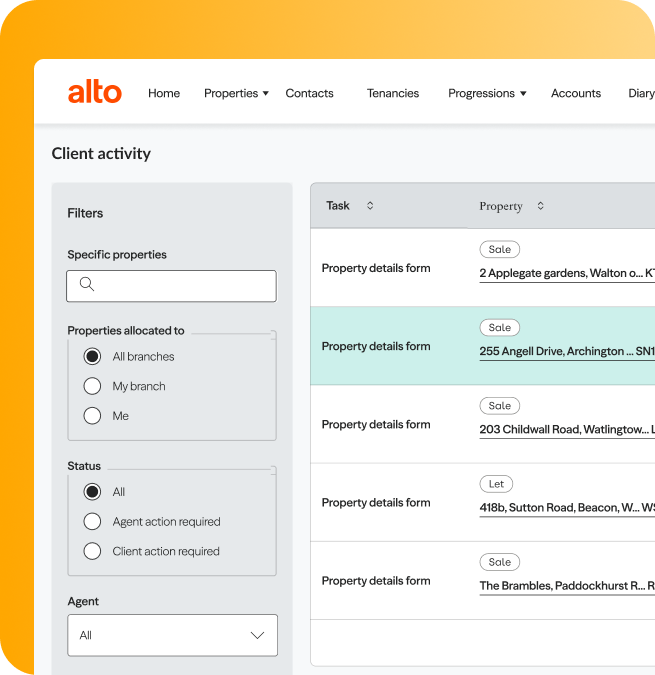Viewport: 655px width, 675px height.
Task: Click the search magnifier icon in Specific properties
Action: click(87, 285)
